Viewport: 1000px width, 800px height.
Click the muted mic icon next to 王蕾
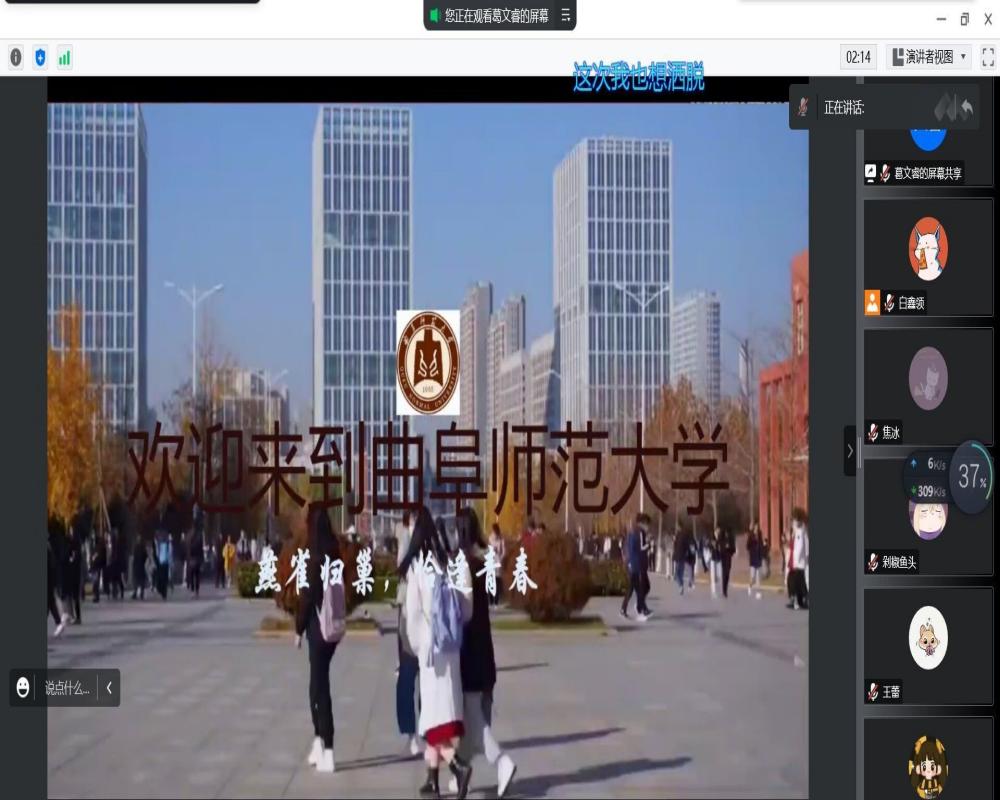(x=872, y=692)
